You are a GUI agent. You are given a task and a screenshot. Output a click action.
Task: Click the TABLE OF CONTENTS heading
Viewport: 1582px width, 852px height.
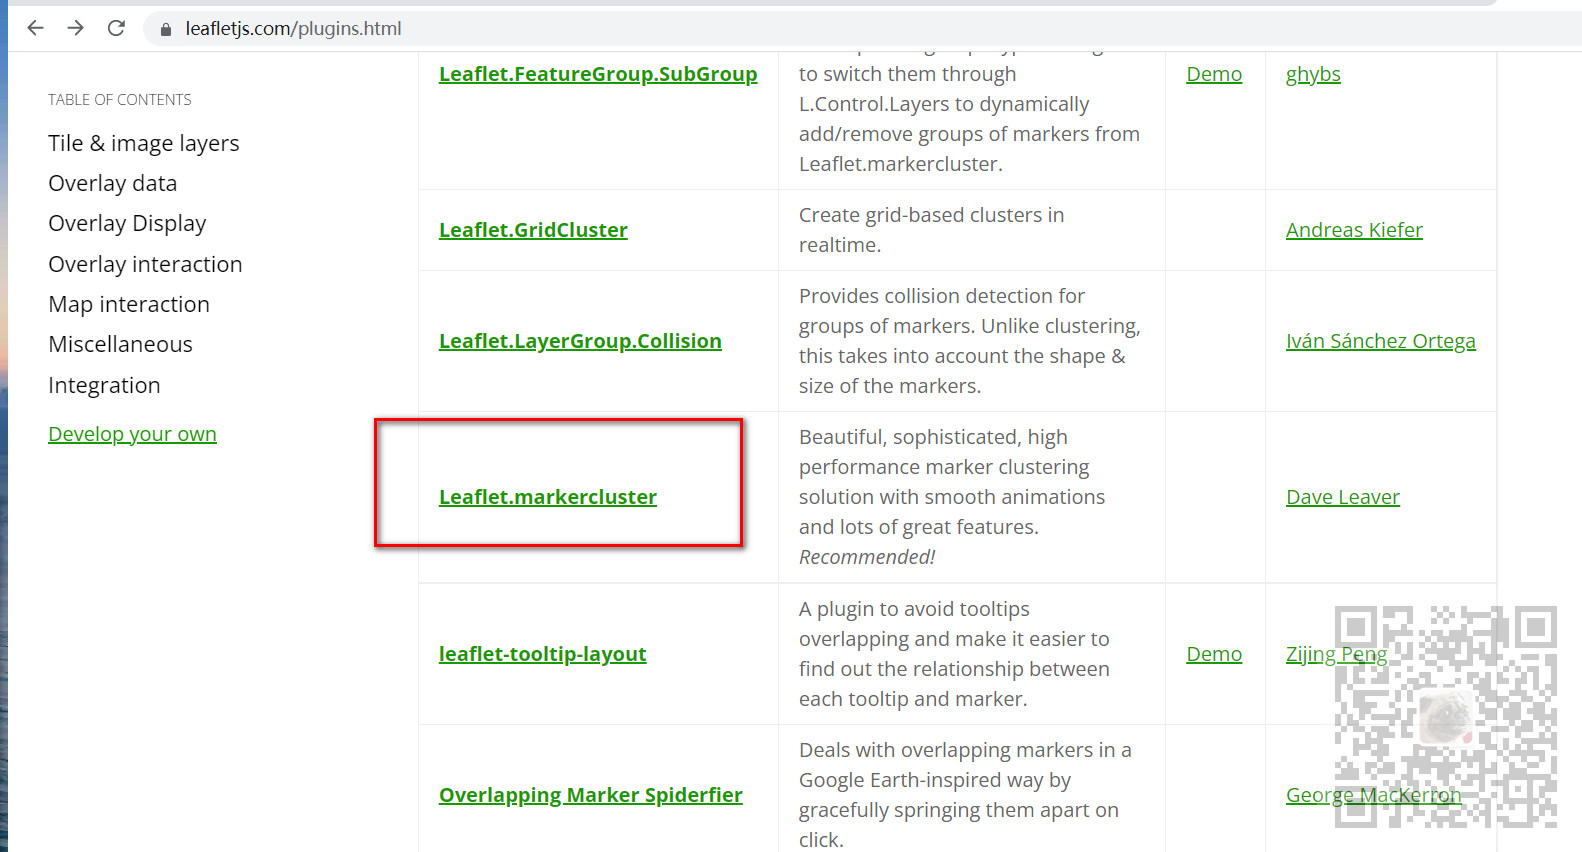click(x=120, y=100)
